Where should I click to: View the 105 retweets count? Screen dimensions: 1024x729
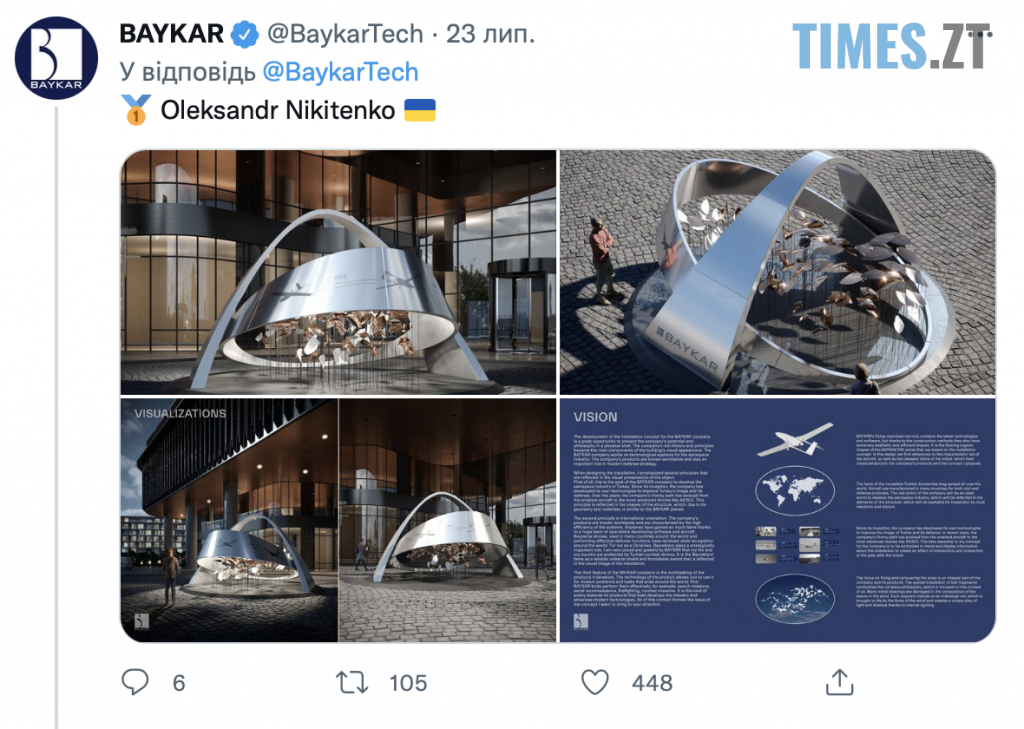click(x=408, y=683)
